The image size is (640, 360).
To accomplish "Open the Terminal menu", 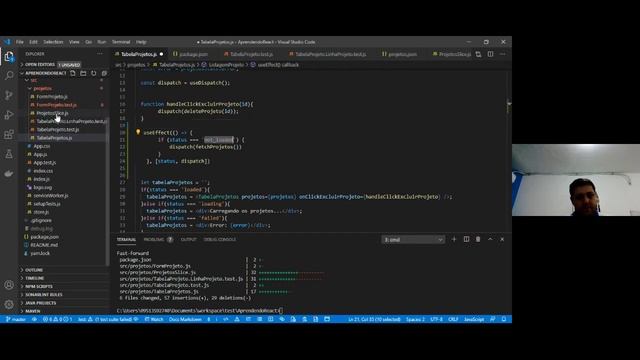I will (x=121, y=42).
